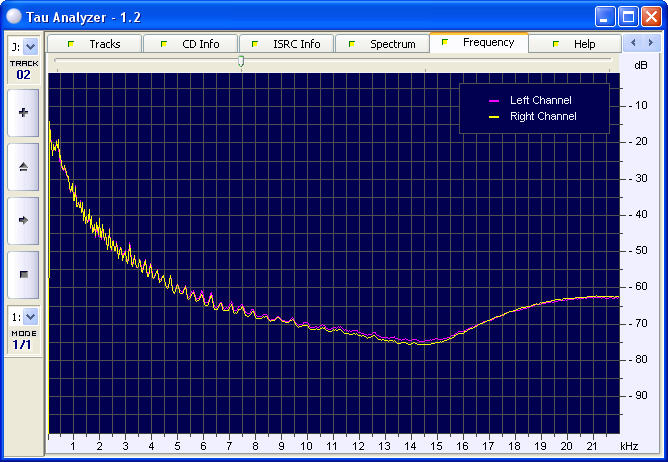Click the right arrow analyze button
This screenshot has height=462, width=668.
[23, 219]
